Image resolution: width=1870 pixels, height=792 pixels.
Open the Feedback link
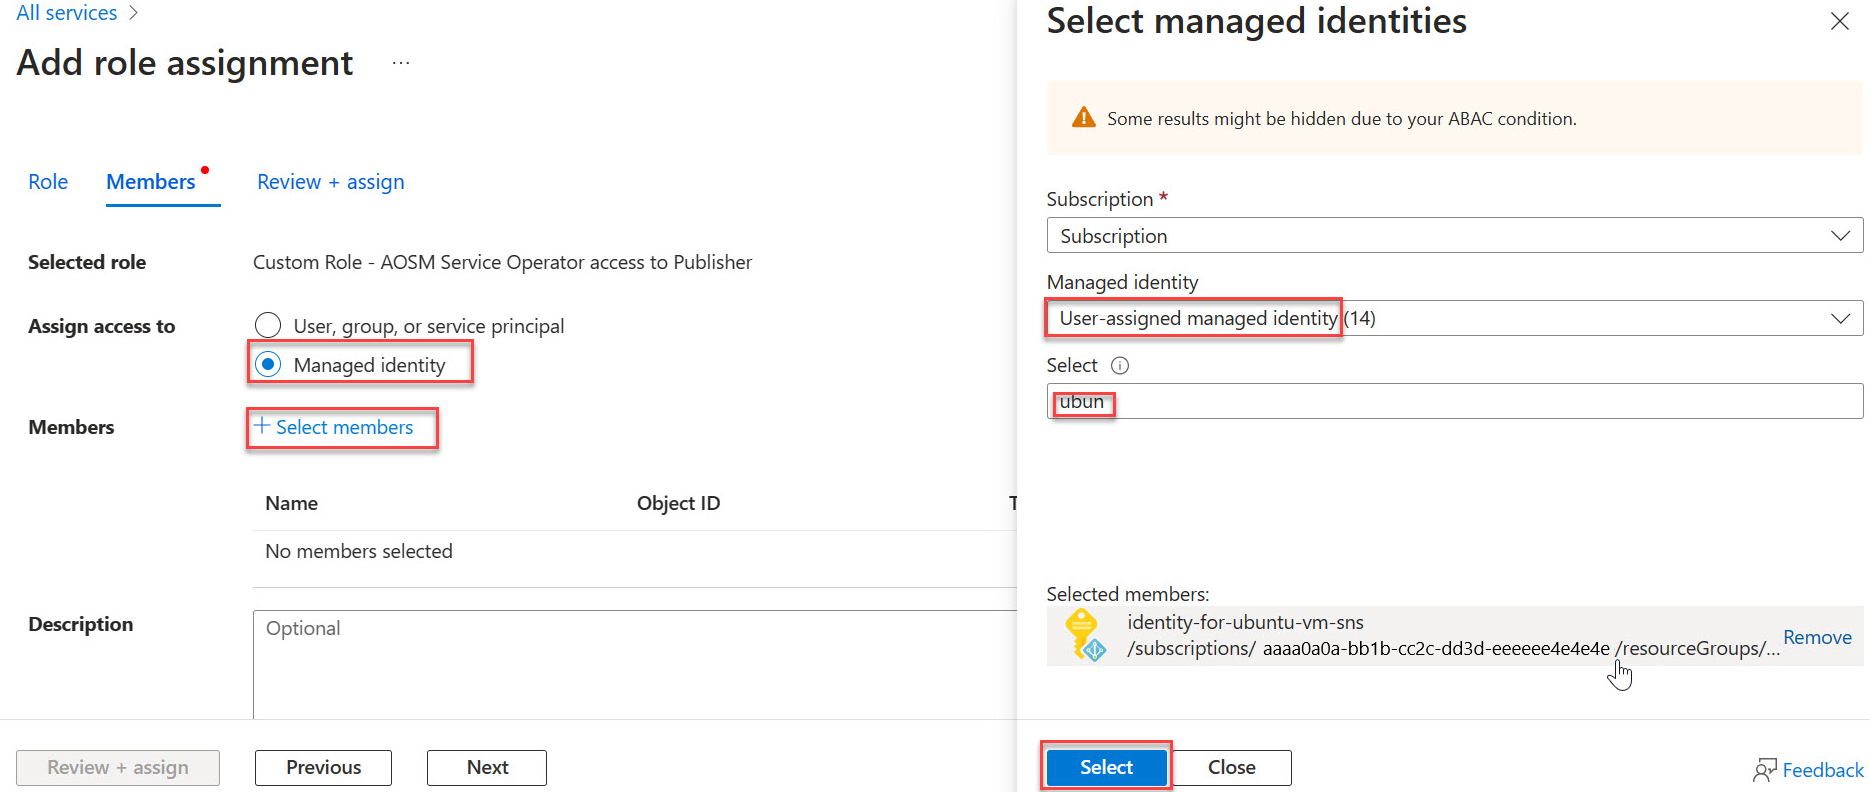[x=1822, y=770]
